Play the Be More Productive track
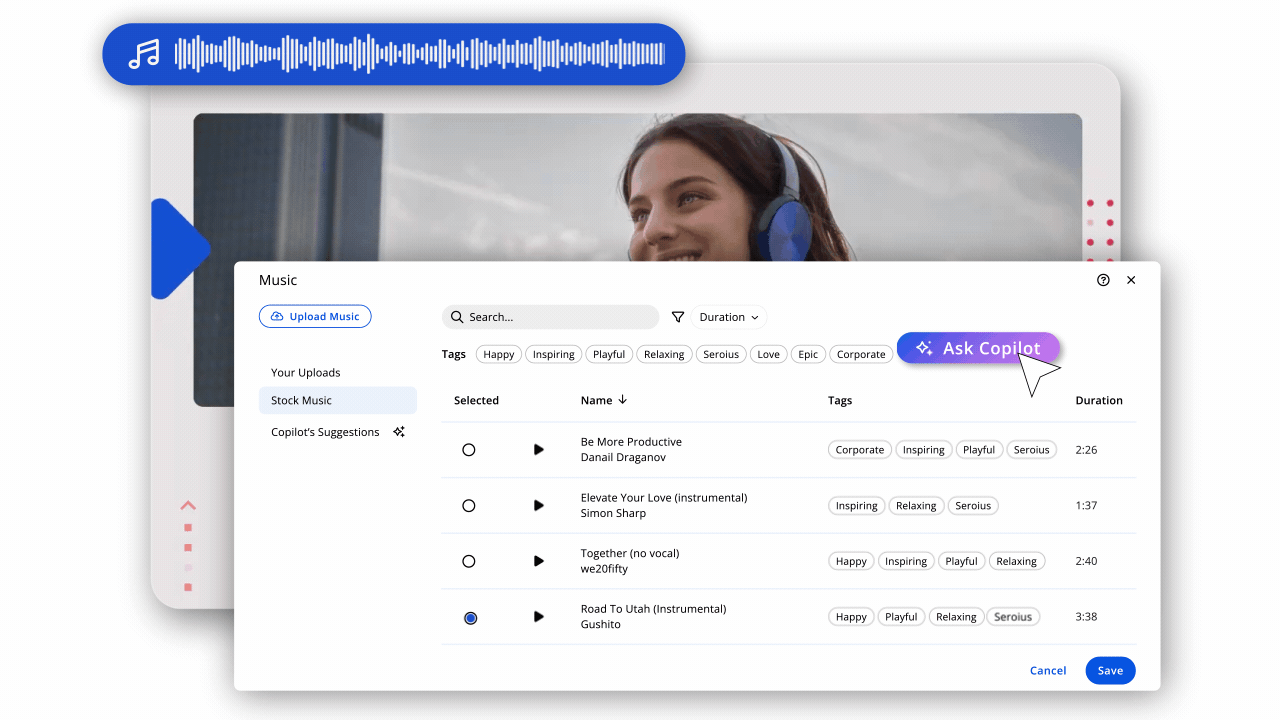Image resolution: width=1280 pixels, height=720 pixels. pos(538,450)
